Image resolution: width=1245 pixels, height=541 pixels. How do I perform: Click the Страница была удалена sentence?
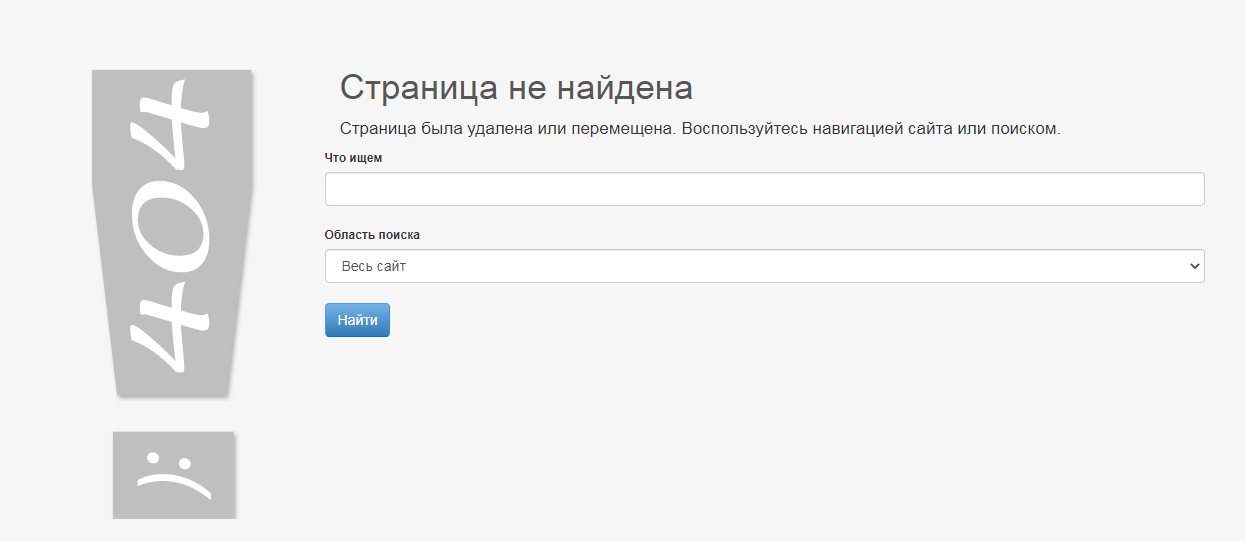tap(699, 129)
